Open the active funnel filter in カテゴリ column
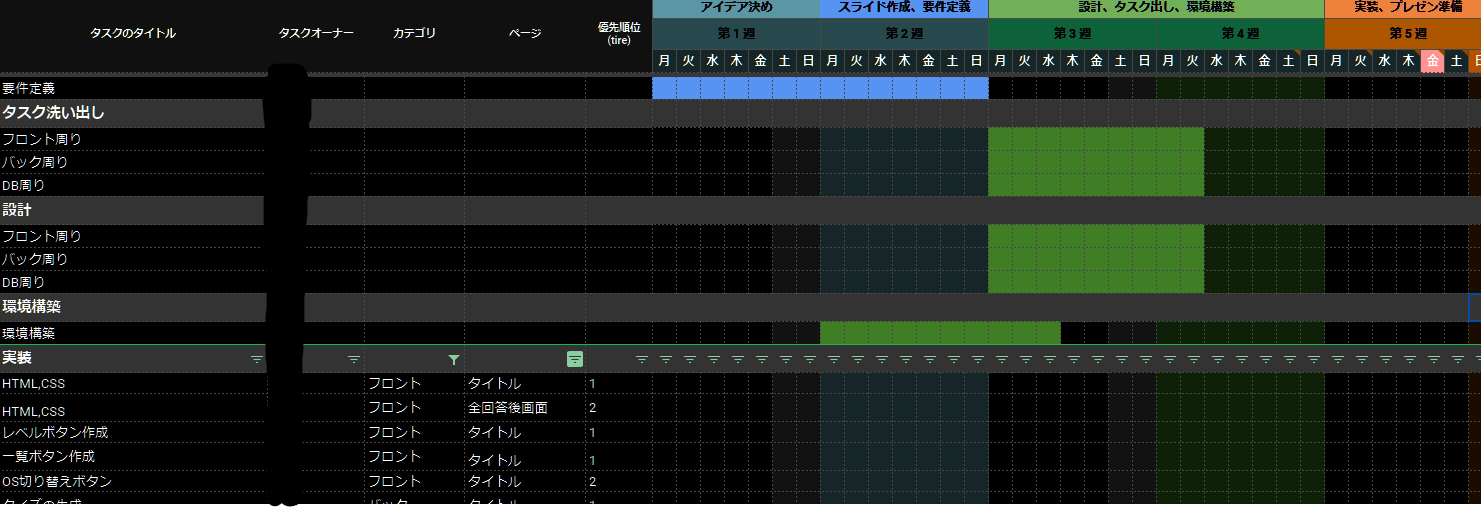The height and width of the screenshot is (507, 1481). coord(454,359)
